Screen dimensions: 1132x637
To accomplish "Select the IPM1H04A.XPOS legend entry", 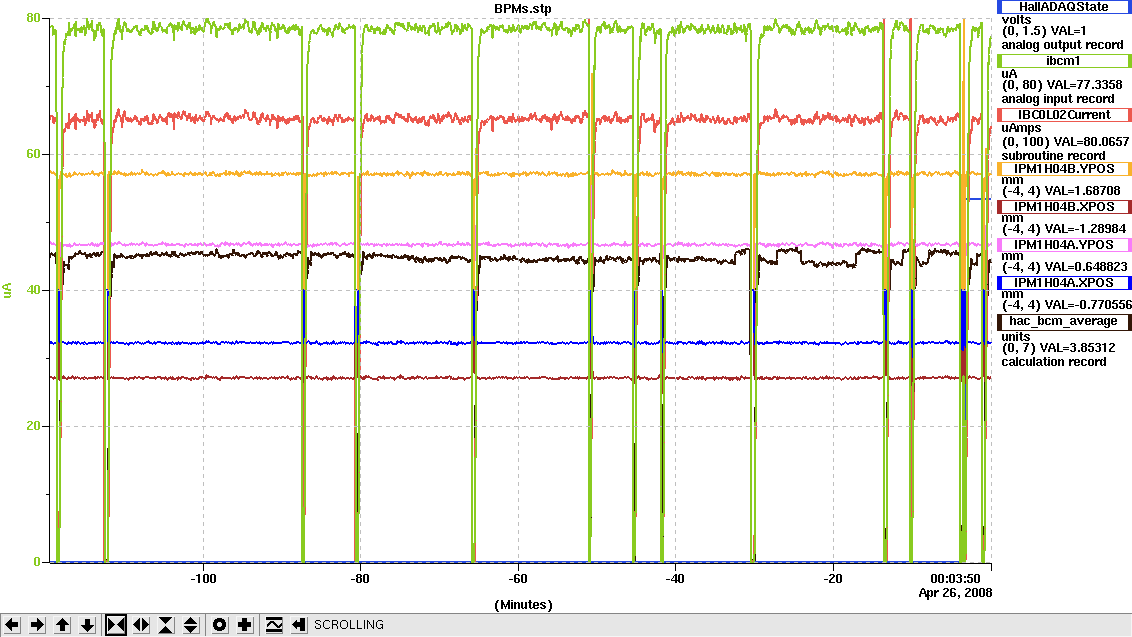I will tap(1064, 283).
